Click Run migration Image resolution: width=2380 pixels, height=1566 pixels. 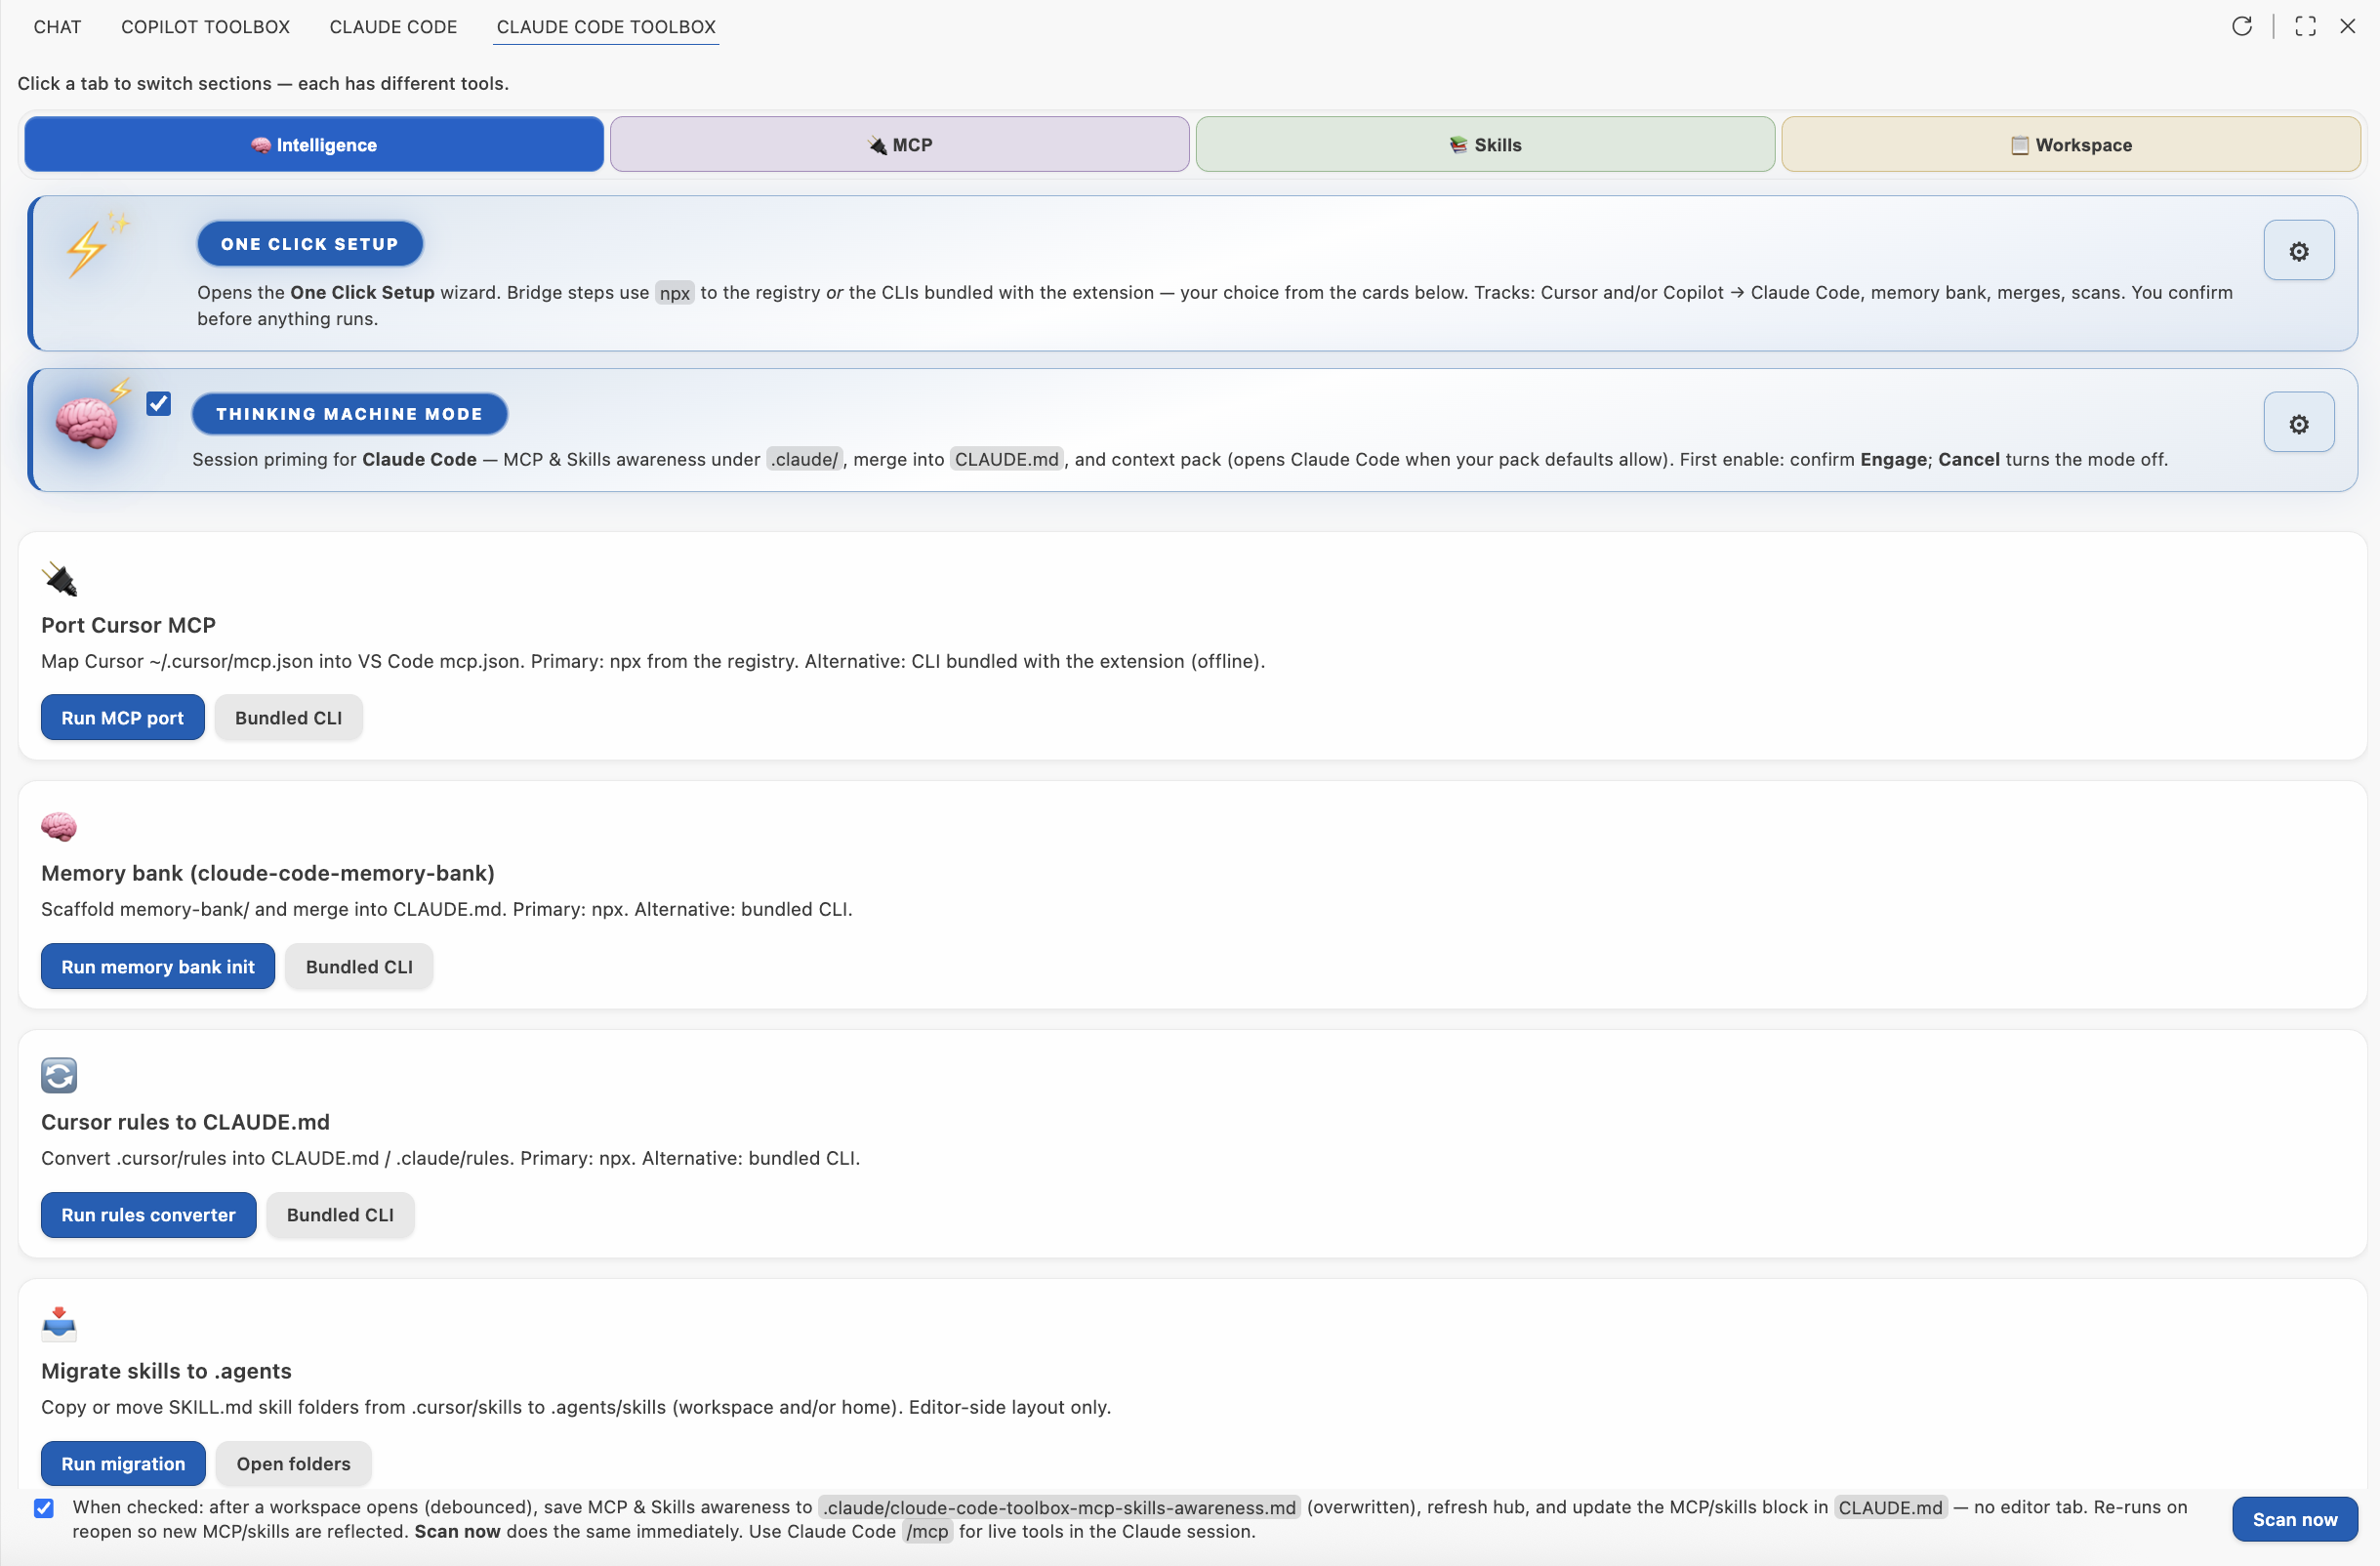[123, 1464]
